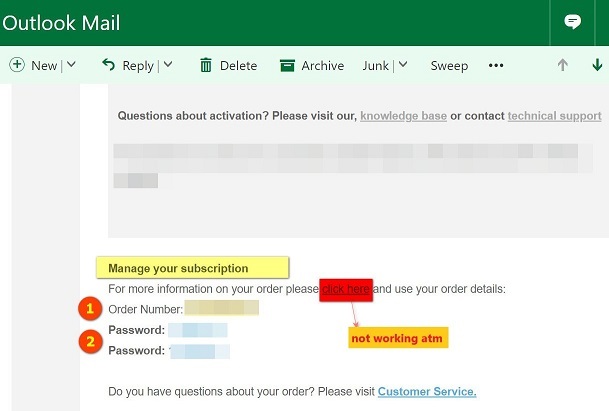The width and height of the screenshot is (609, 411).
Task: Expand the Reply options dropdown chevron
Action: tap(167, 66)
